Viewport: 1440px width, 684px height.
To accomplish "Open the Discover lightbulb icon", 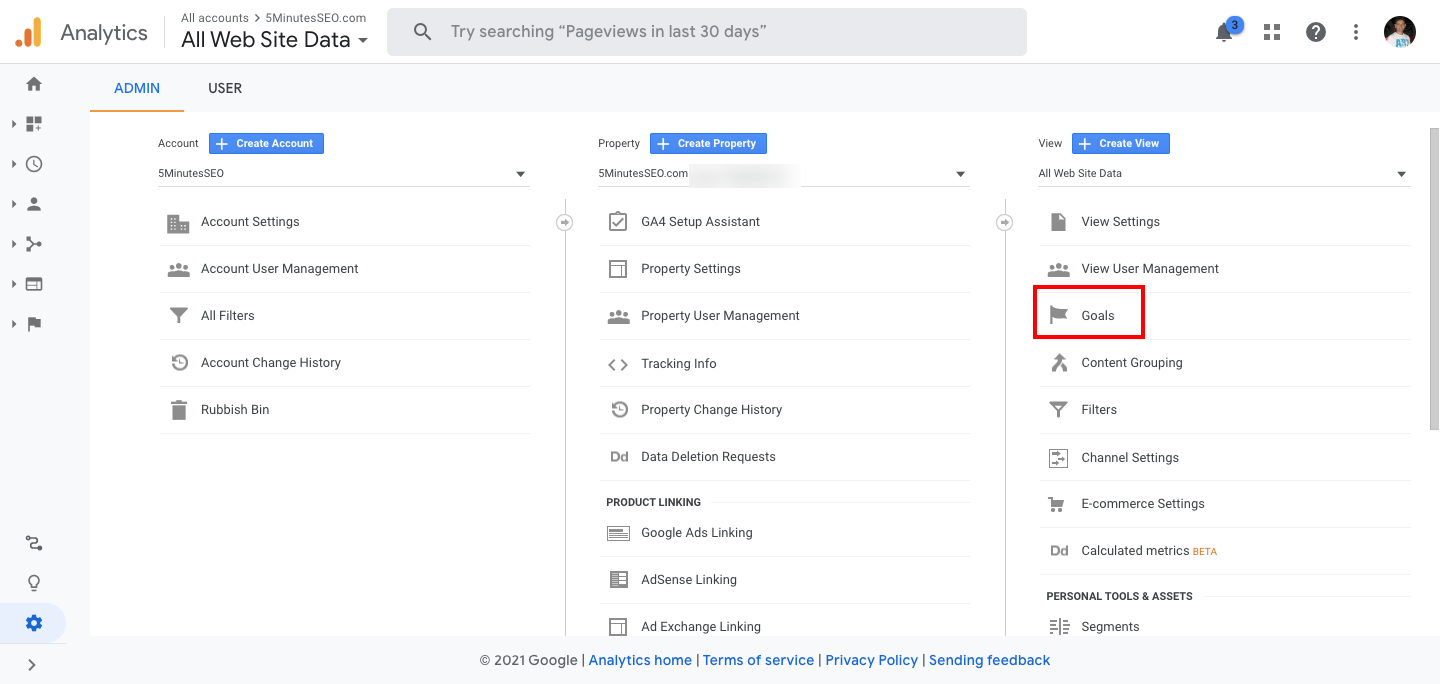I will 34,583.
